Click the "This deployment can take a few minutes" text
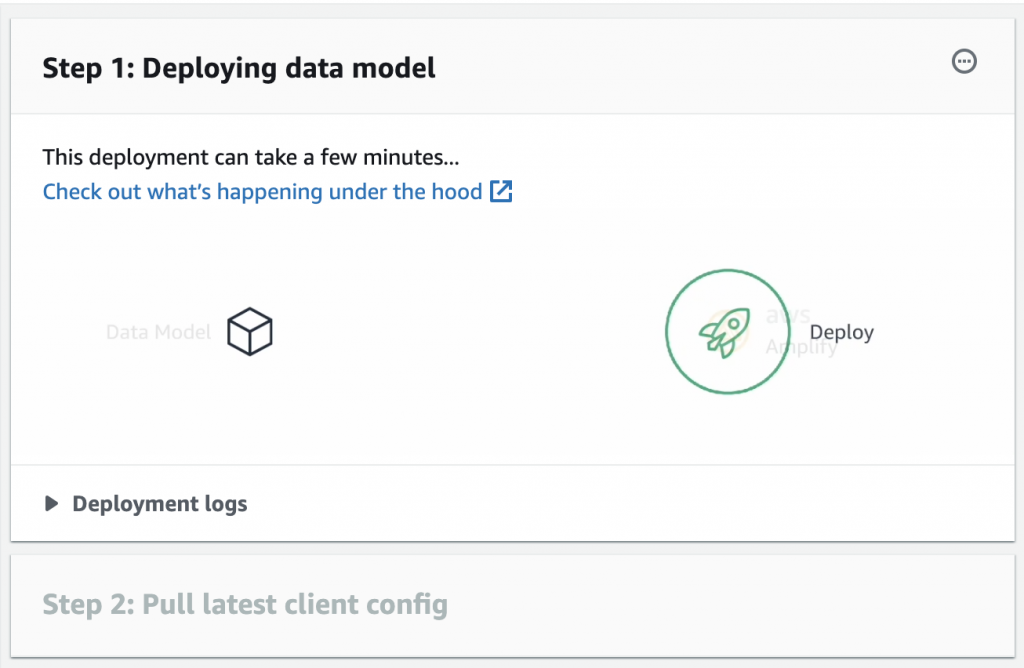This screenshot has height=668, width=1024. click(251, 157)
